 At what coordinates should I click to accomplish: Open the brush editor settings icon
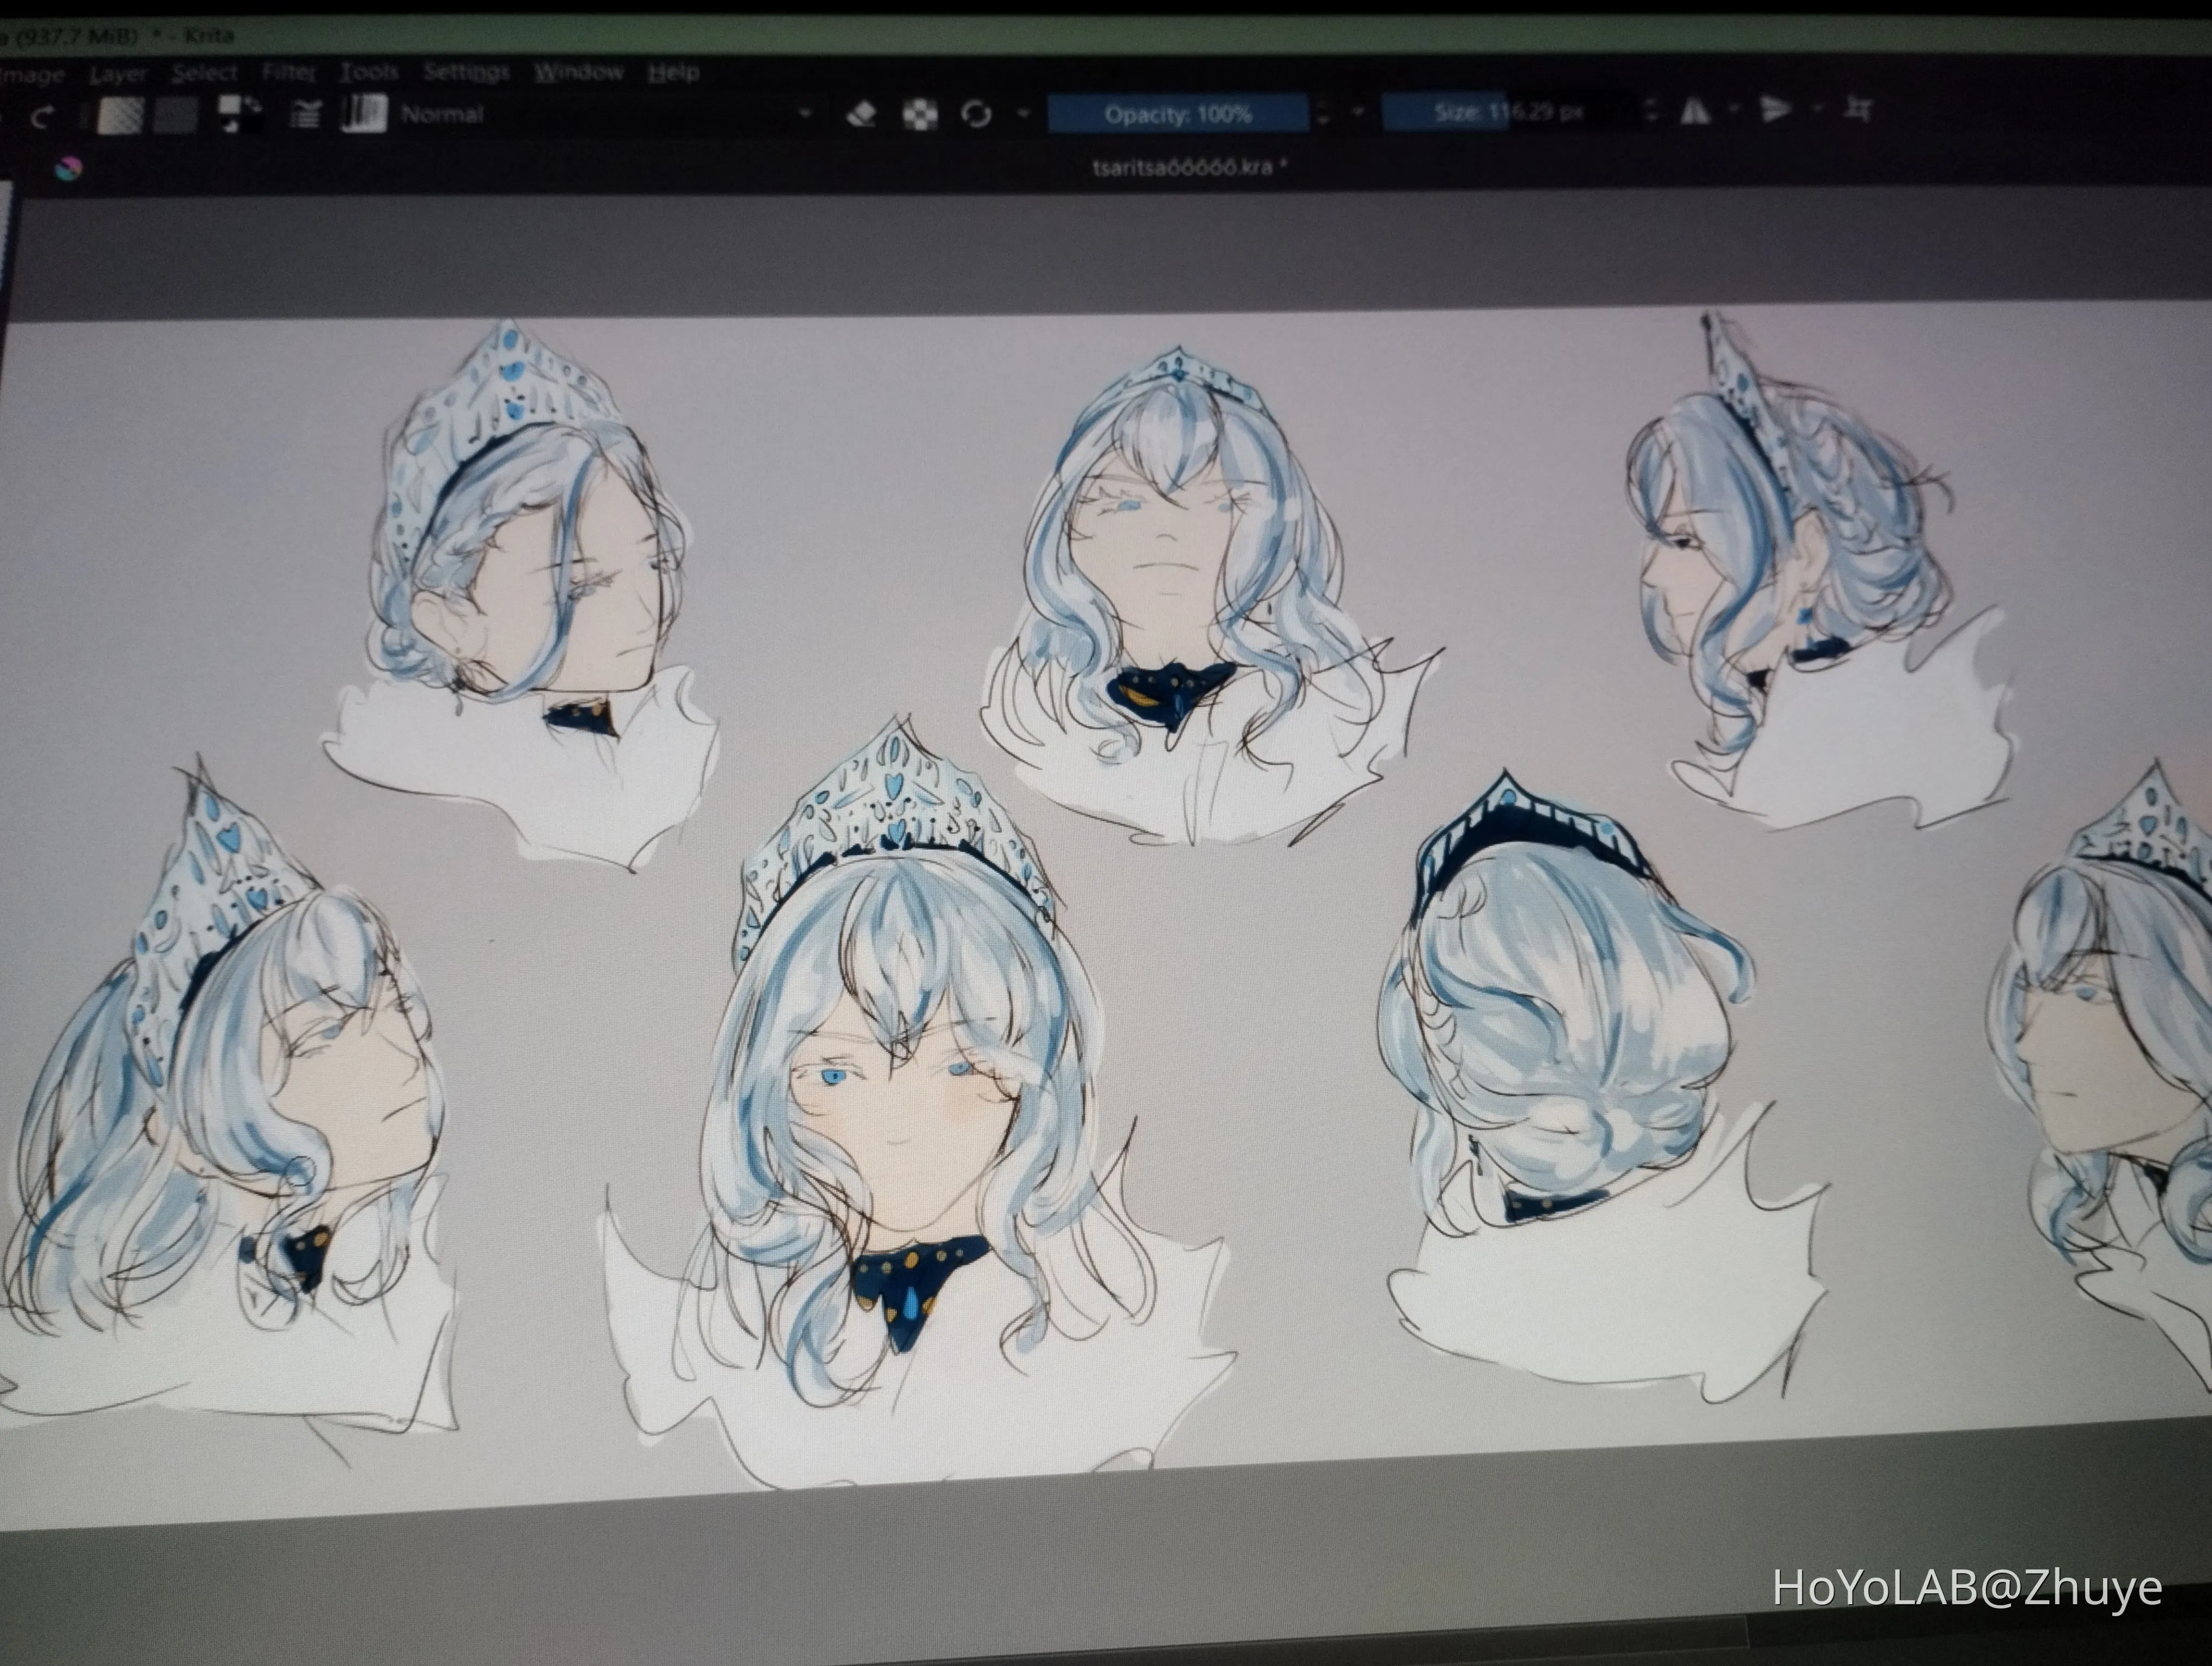305,115
